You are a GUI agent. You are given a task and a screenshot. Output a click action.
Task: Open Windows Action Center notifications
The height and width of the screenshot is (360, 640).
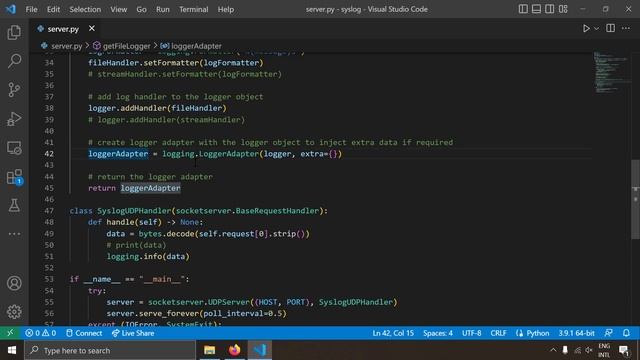pos(624,350)
